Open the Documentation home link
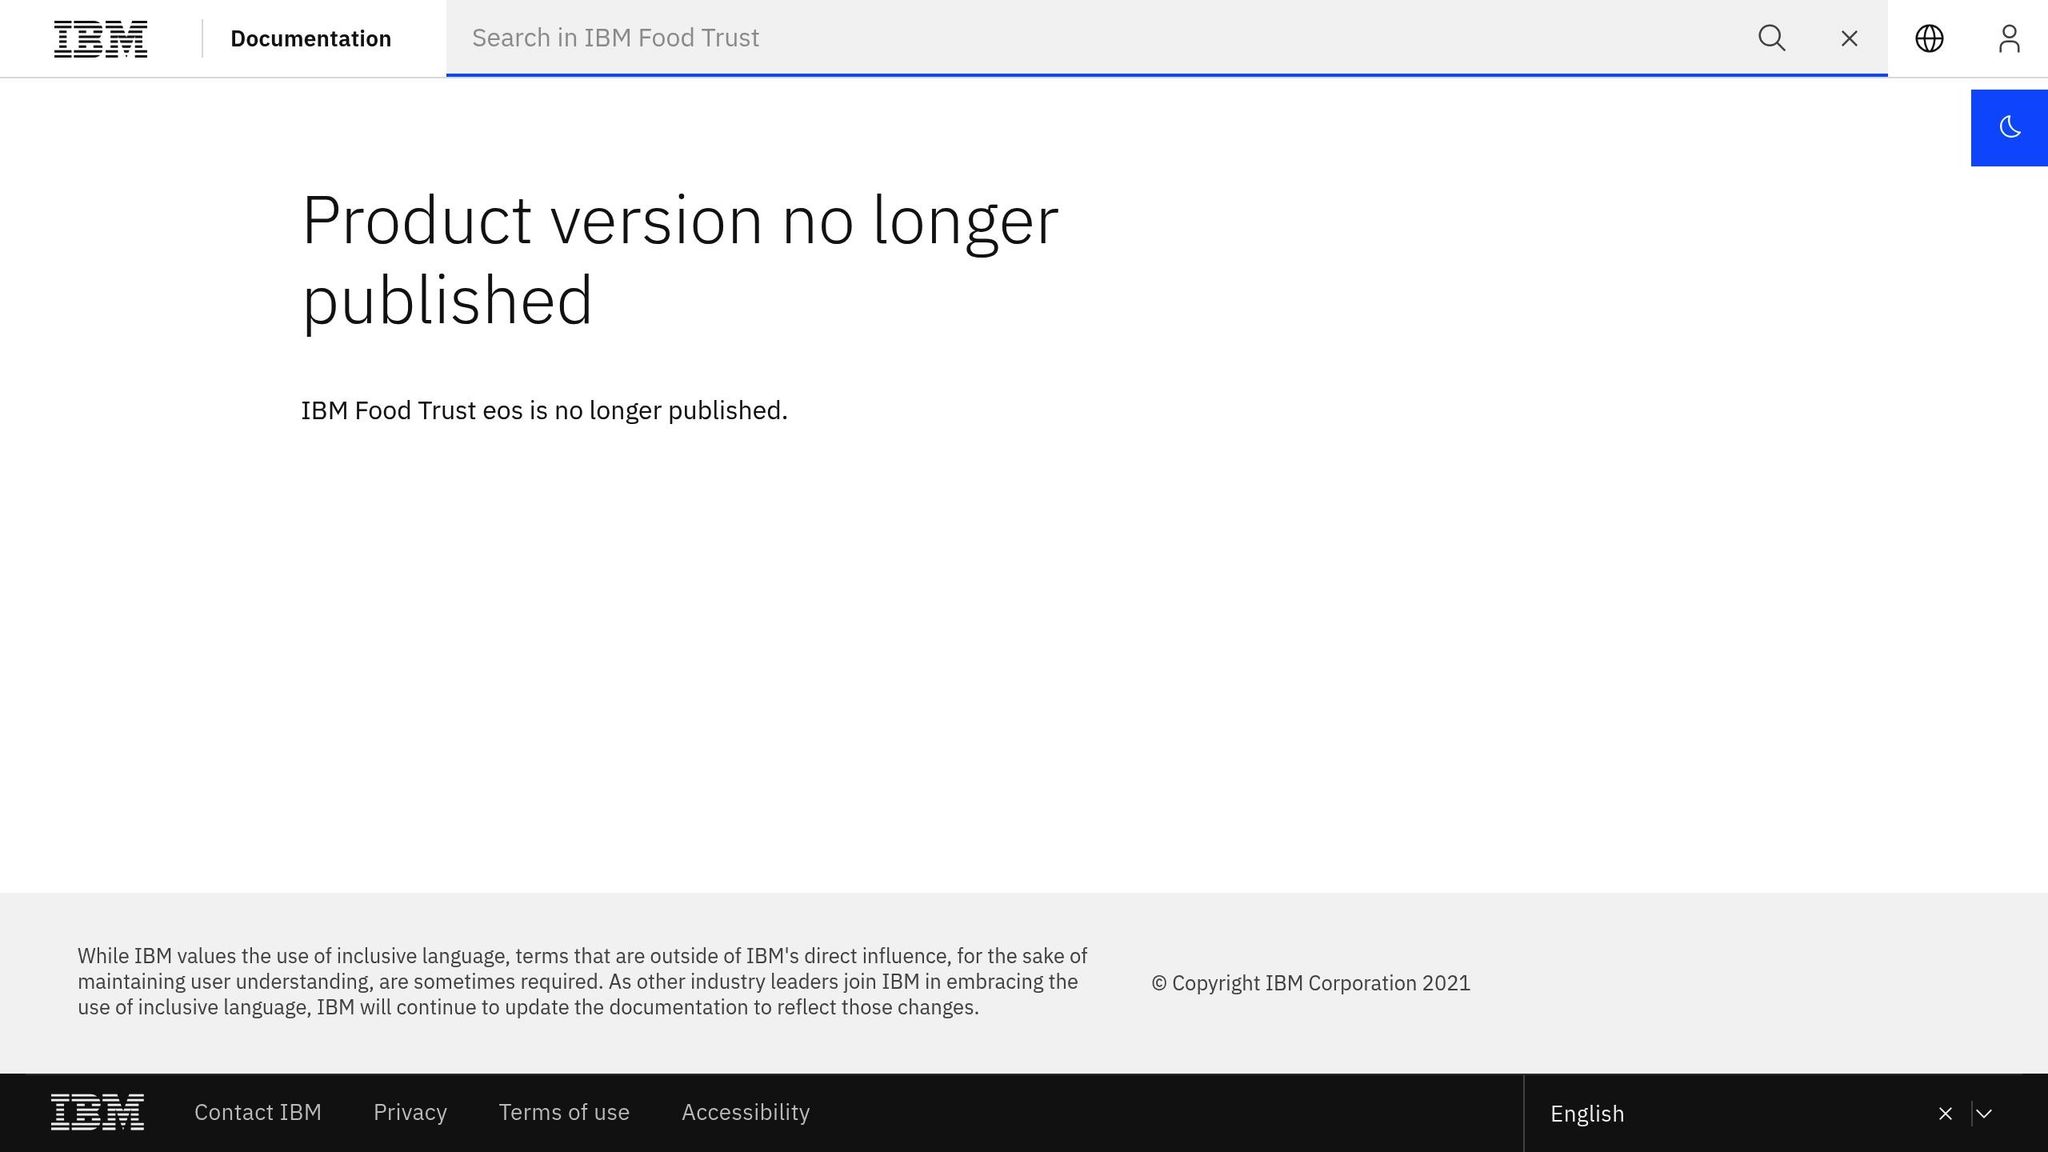This screenshot has width=2048, height=1152. [311, 39]
